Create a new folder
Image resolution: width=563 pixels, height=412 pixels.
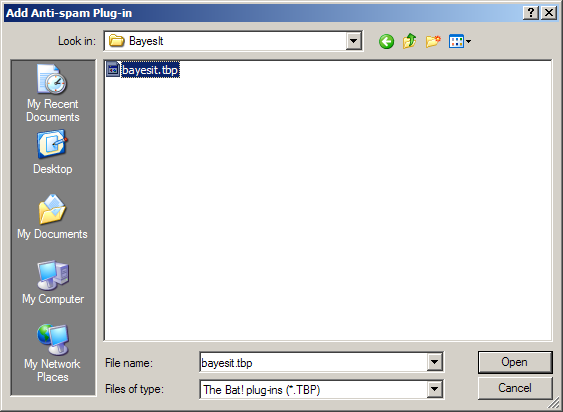[433, 41]
